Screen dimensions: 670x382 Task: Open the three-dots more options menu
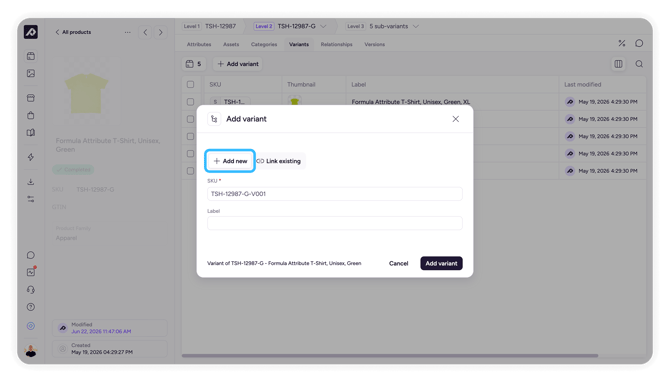127,32
